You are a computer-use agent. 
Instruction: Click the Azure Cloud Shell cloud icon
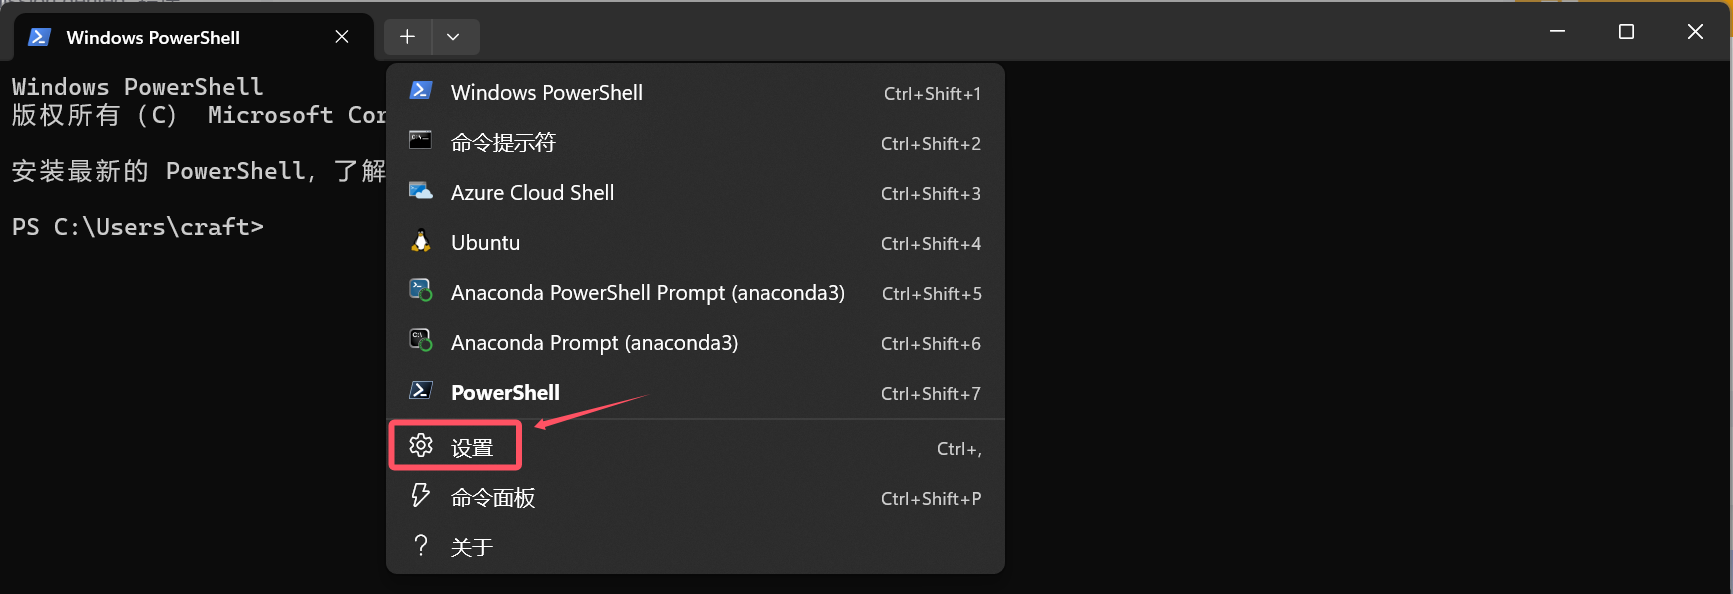coord(421,190)
